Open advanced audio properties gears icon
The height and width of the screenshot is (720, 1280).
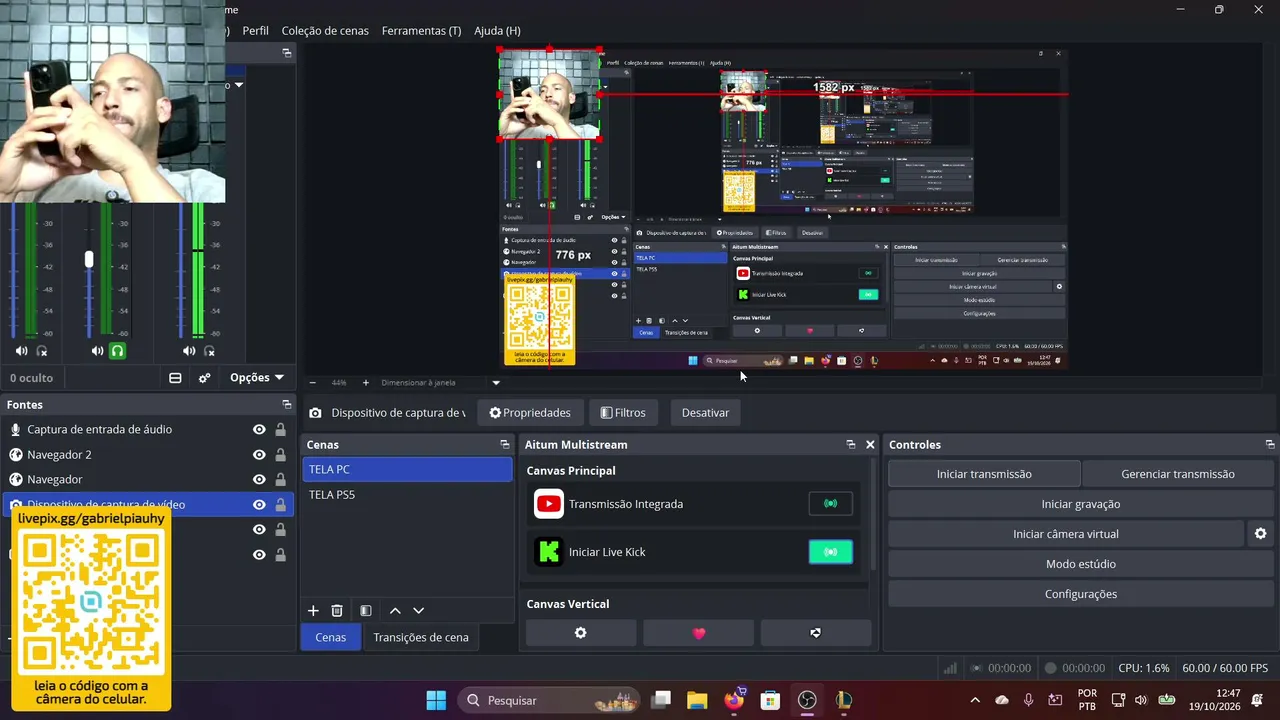tap(204, 378)
